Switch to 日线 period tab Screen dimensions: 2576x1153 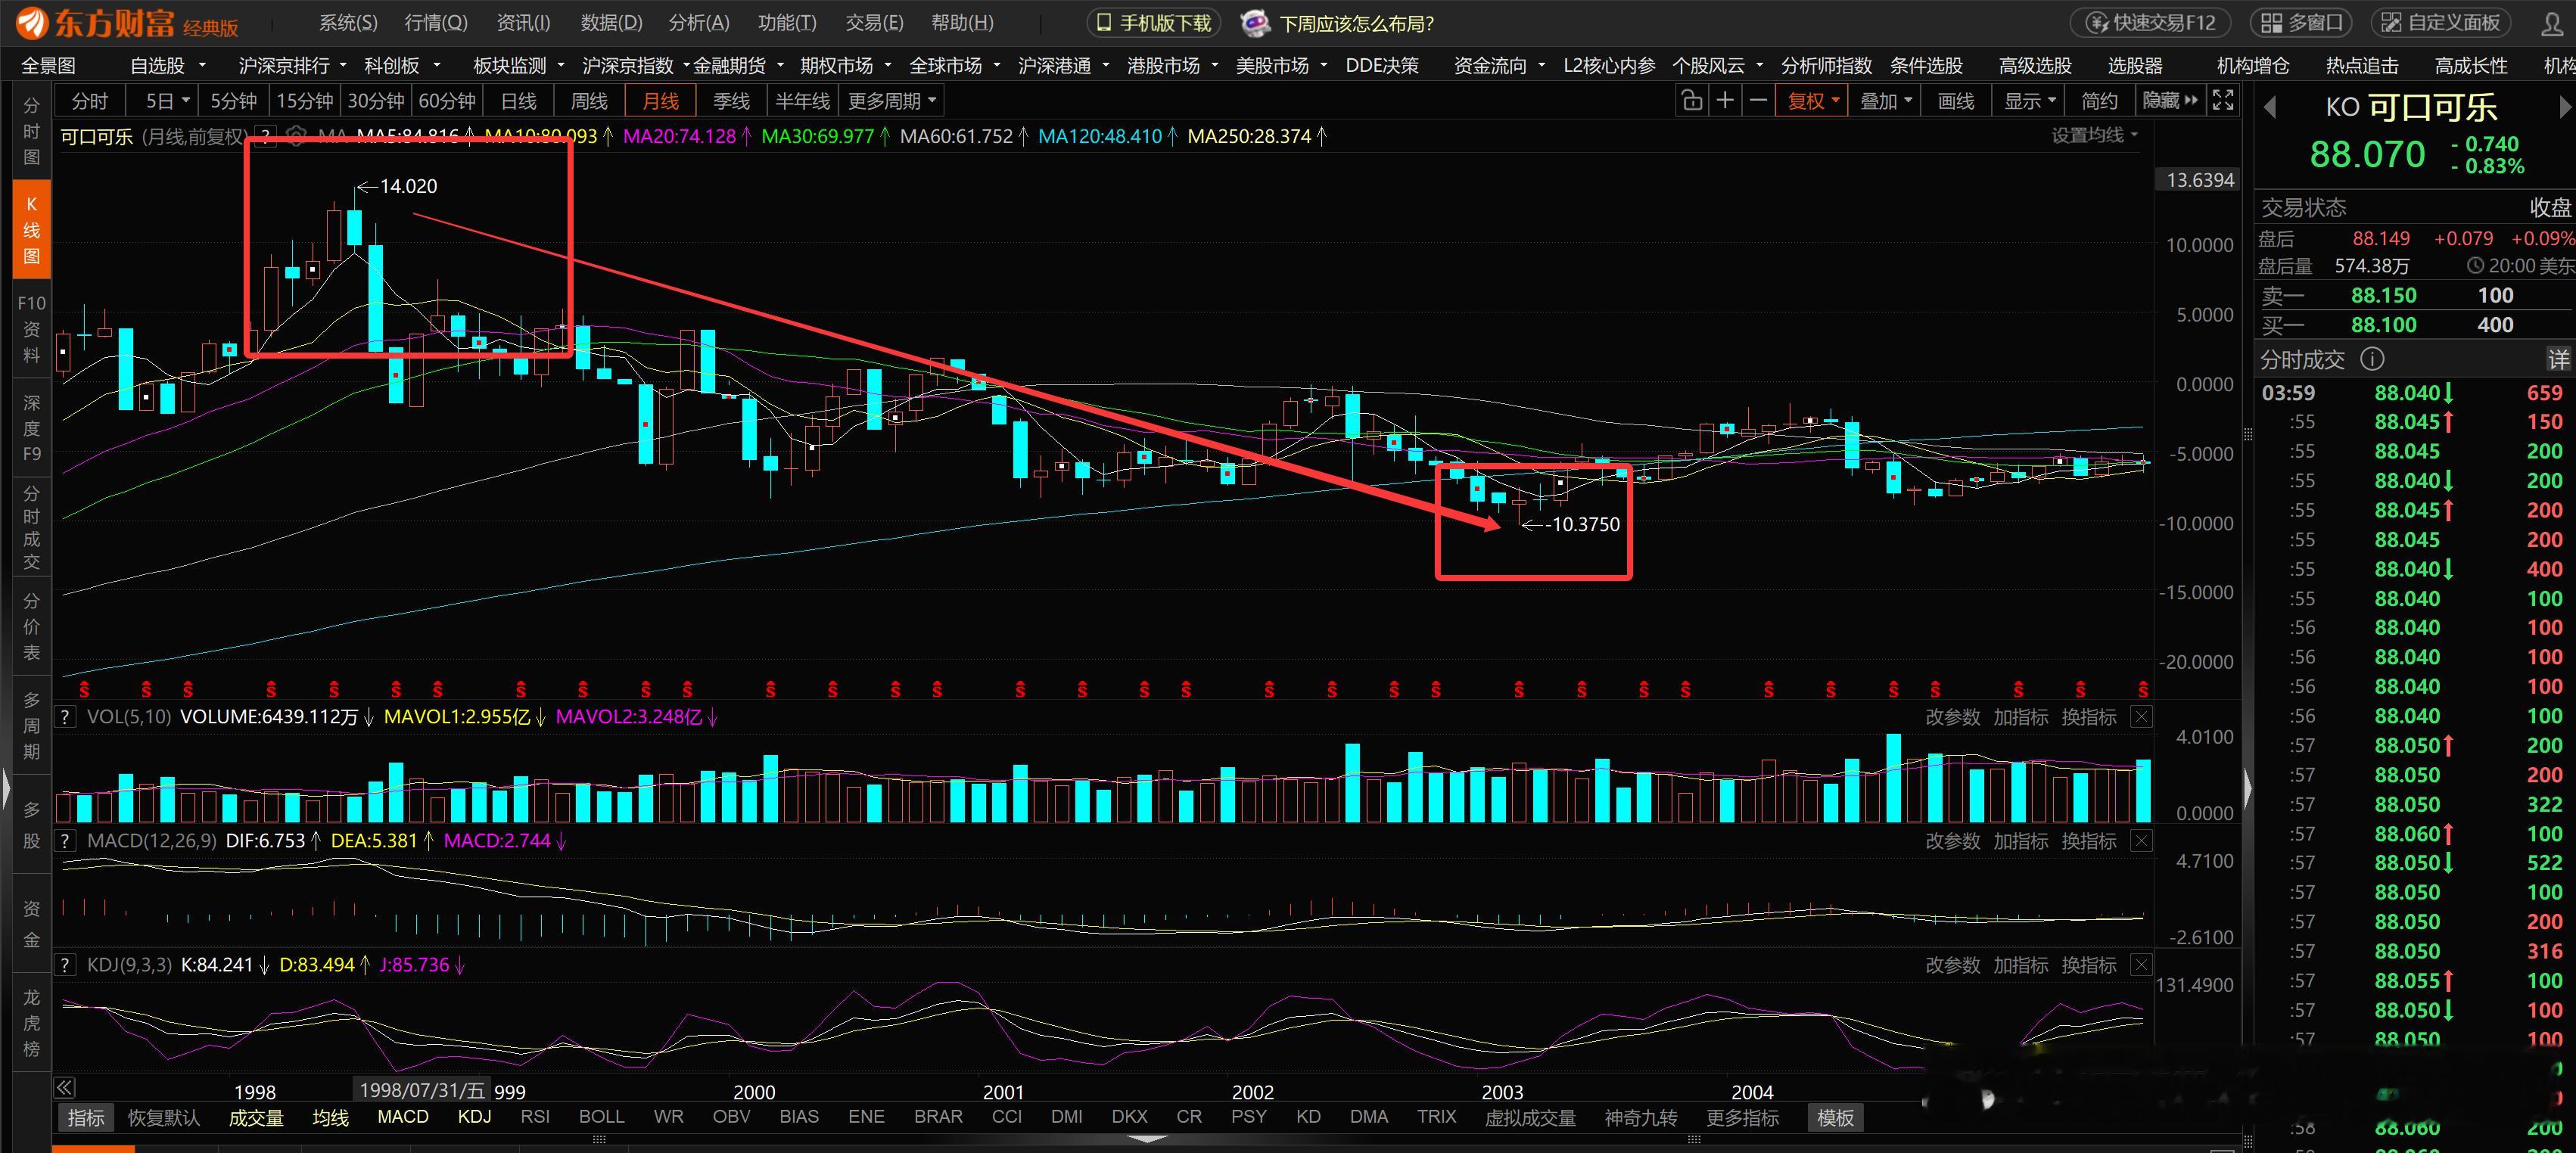coord(518,101)
